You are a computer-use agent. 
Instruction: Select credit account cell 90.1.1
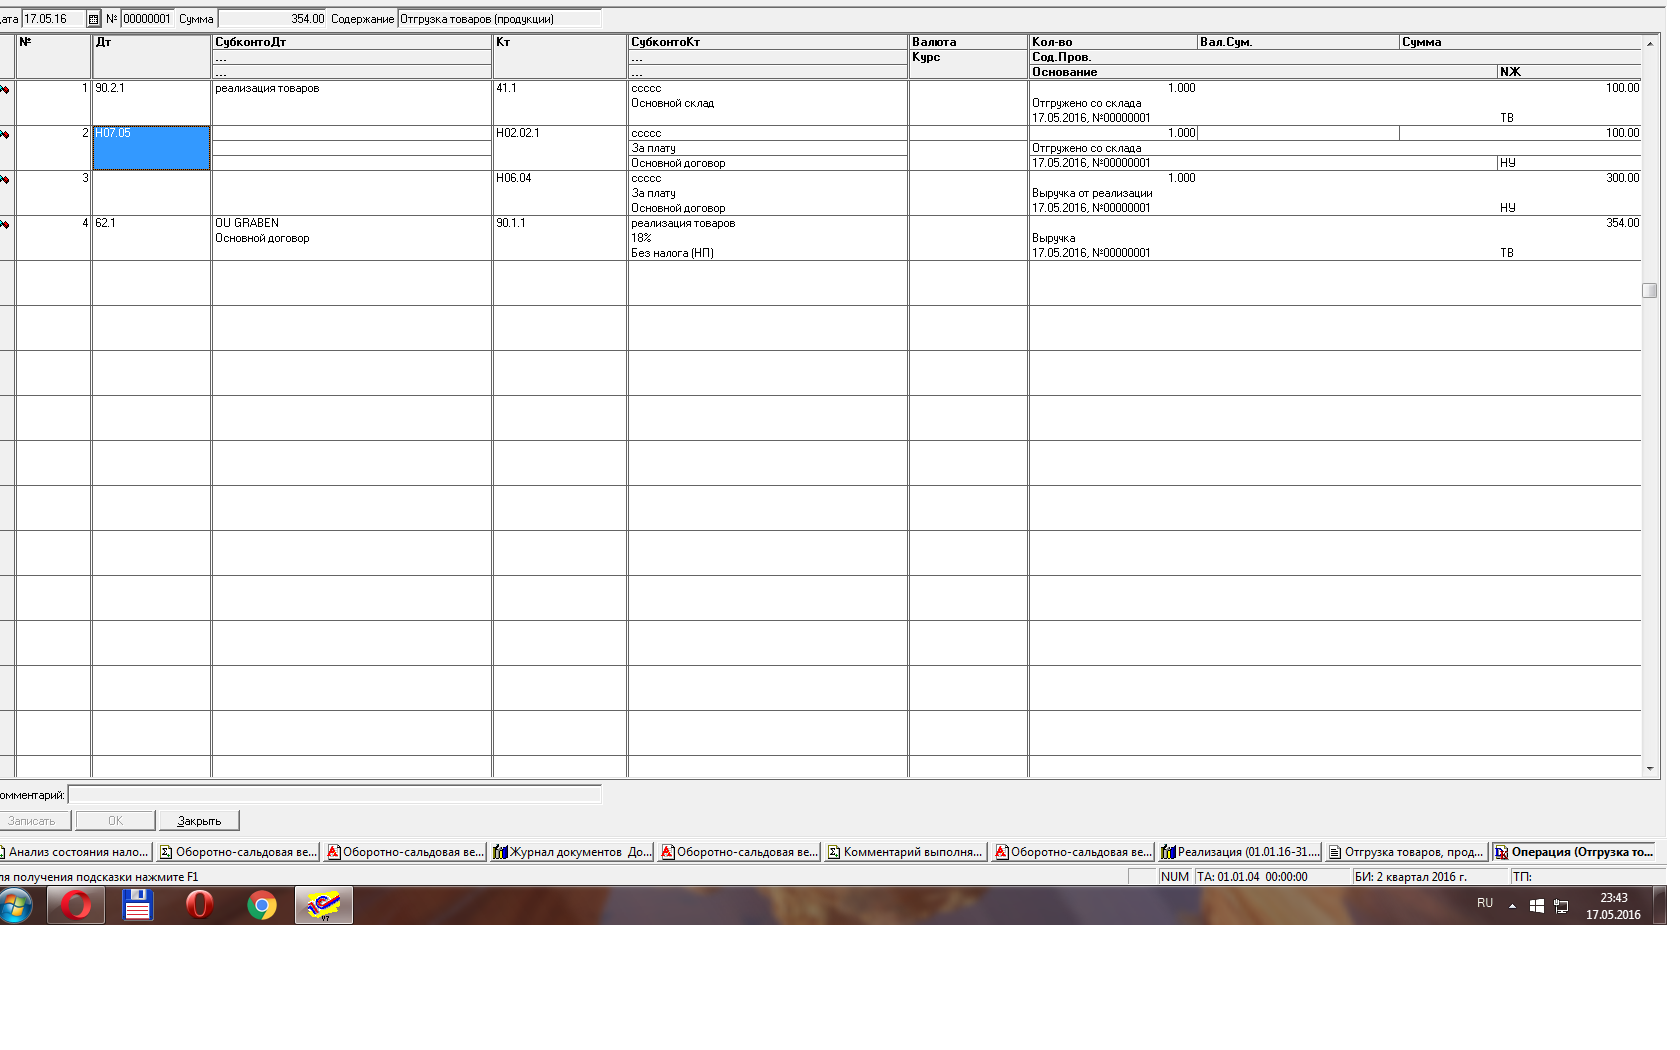[x=559, y=238]
